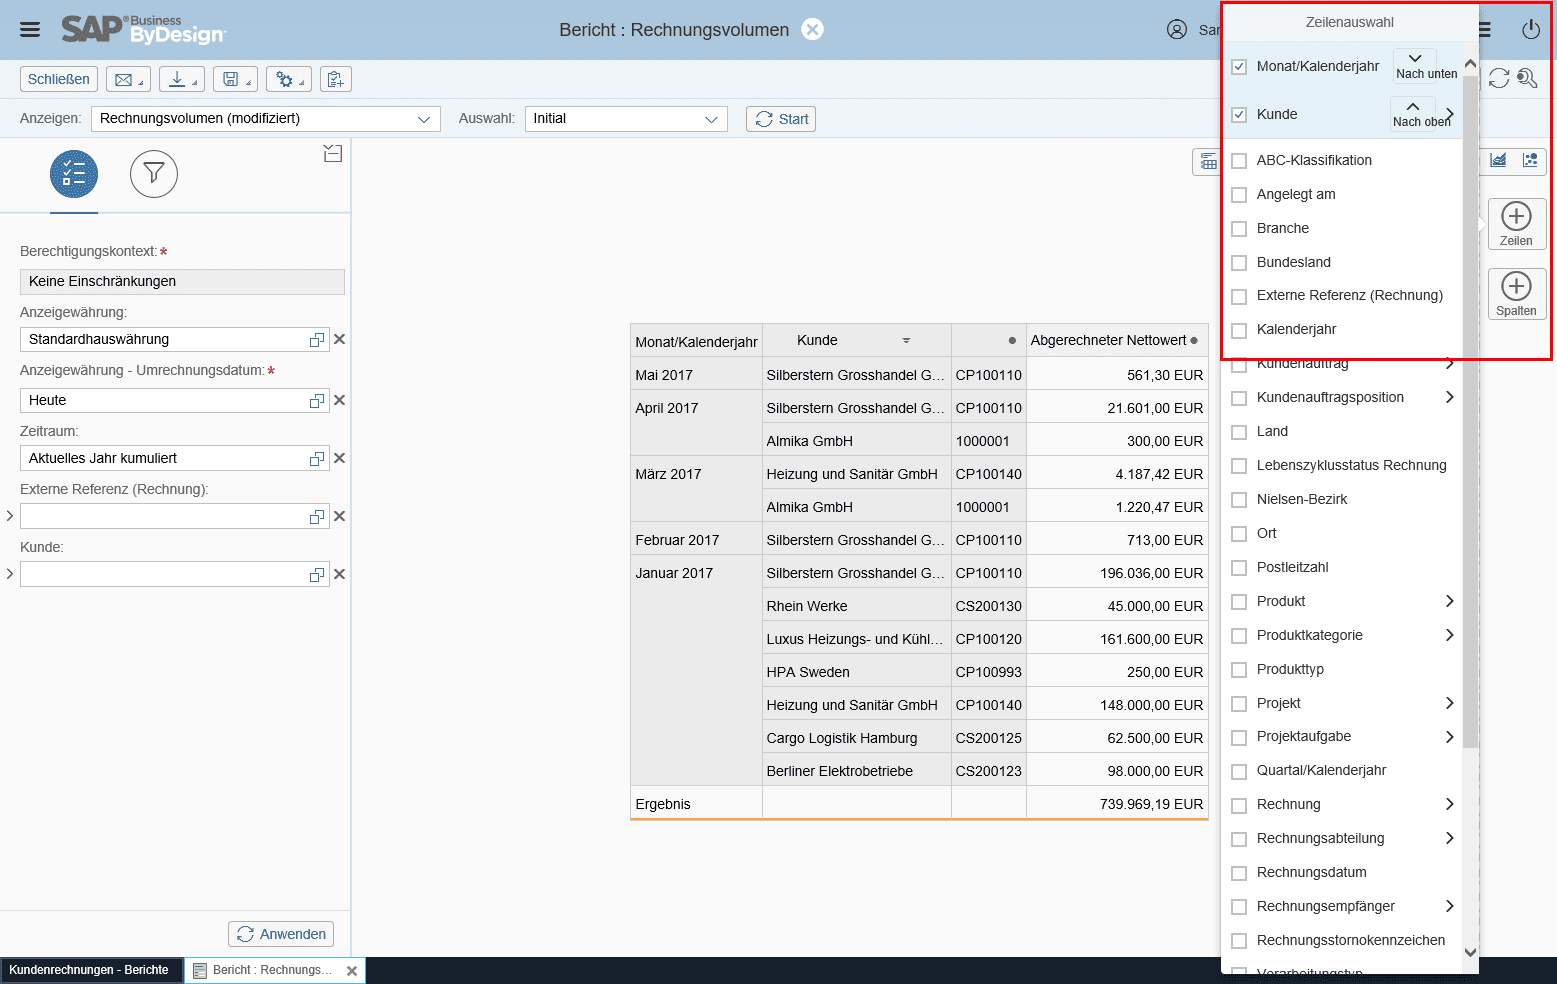1557x984 pixels.
Task: Switch to the filter funnel tab
Action: [154, 174]
